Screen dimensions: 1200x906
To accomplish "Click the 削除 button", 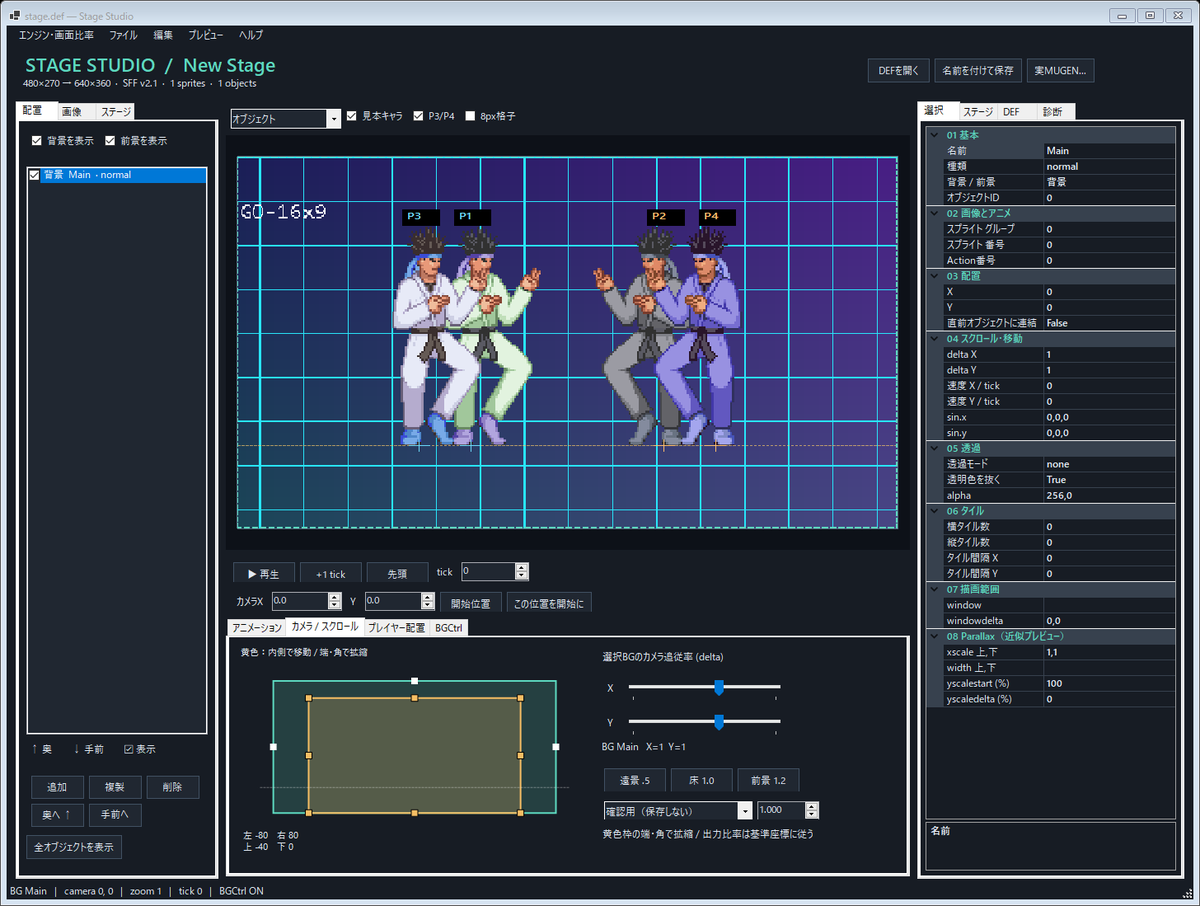I will point(172,787).
